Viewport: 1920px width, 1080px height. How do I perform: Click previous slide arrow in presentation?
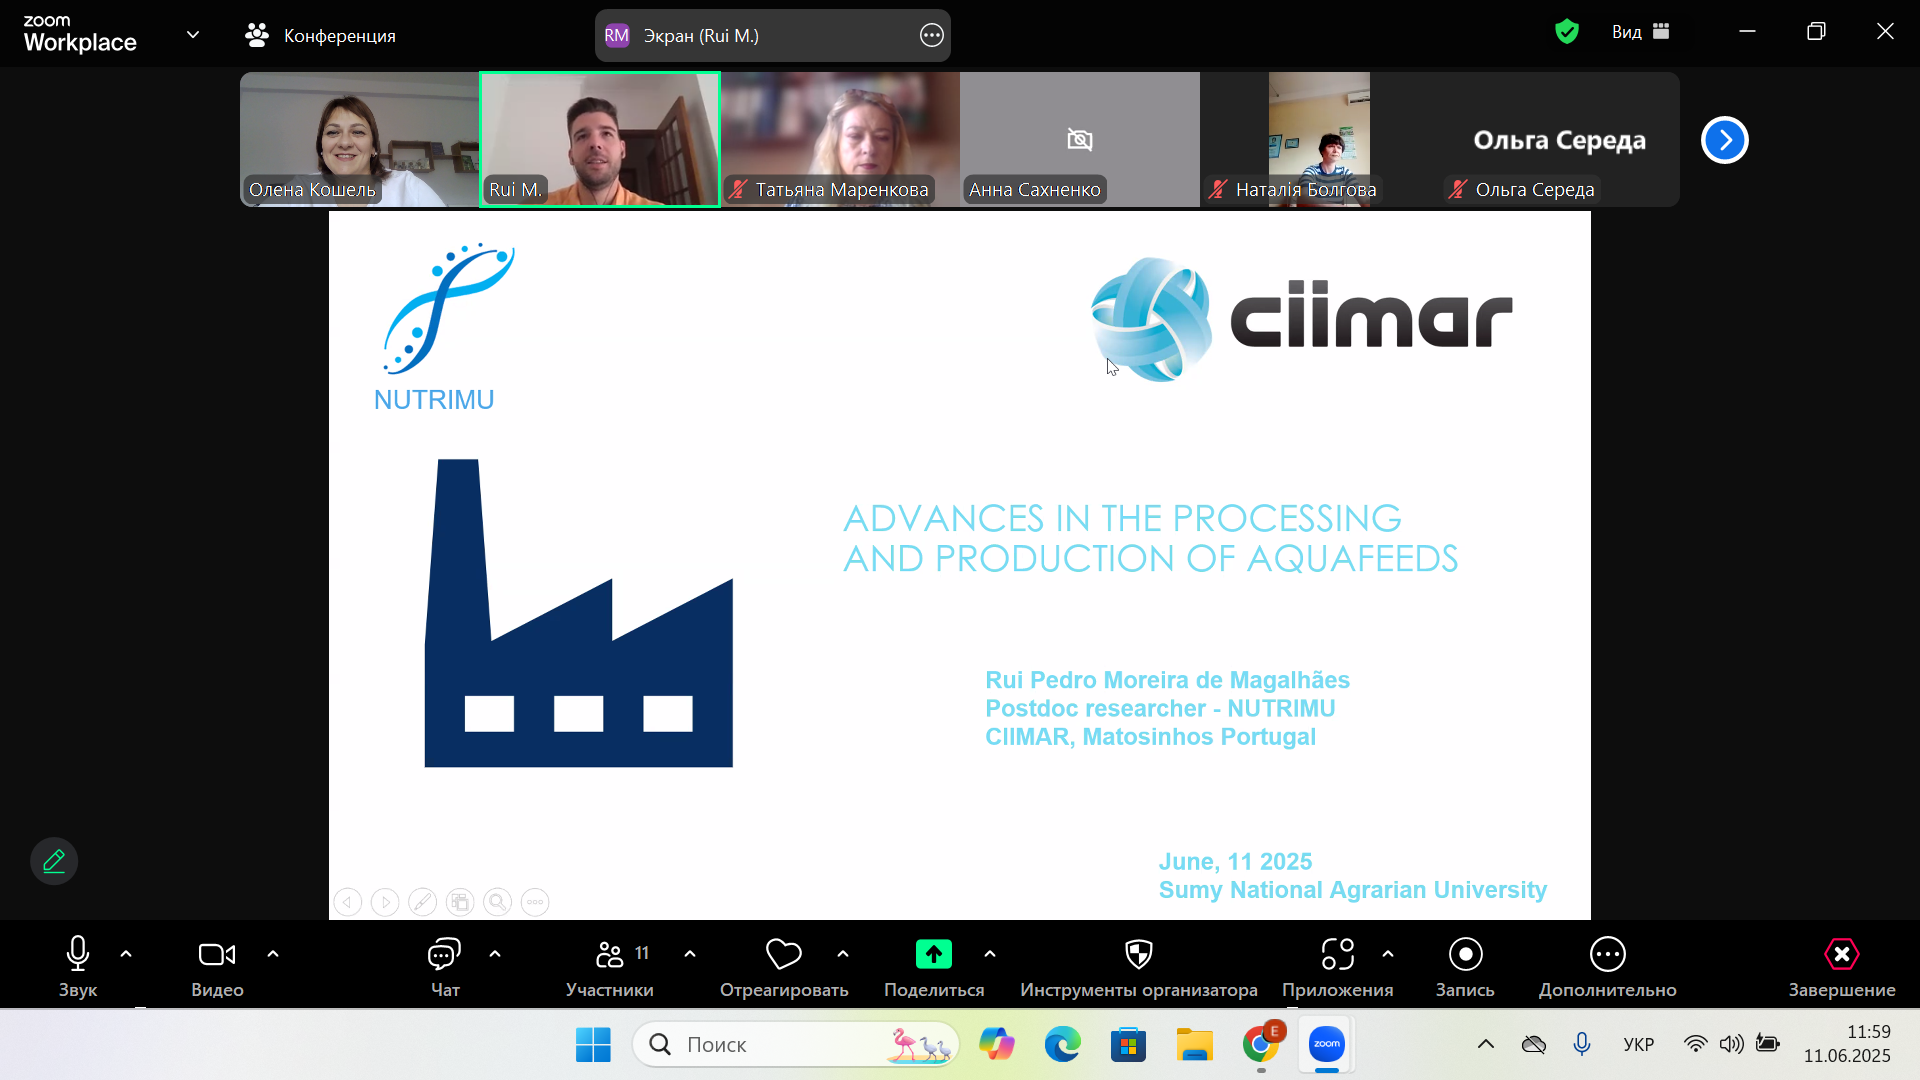coord(347,902)
